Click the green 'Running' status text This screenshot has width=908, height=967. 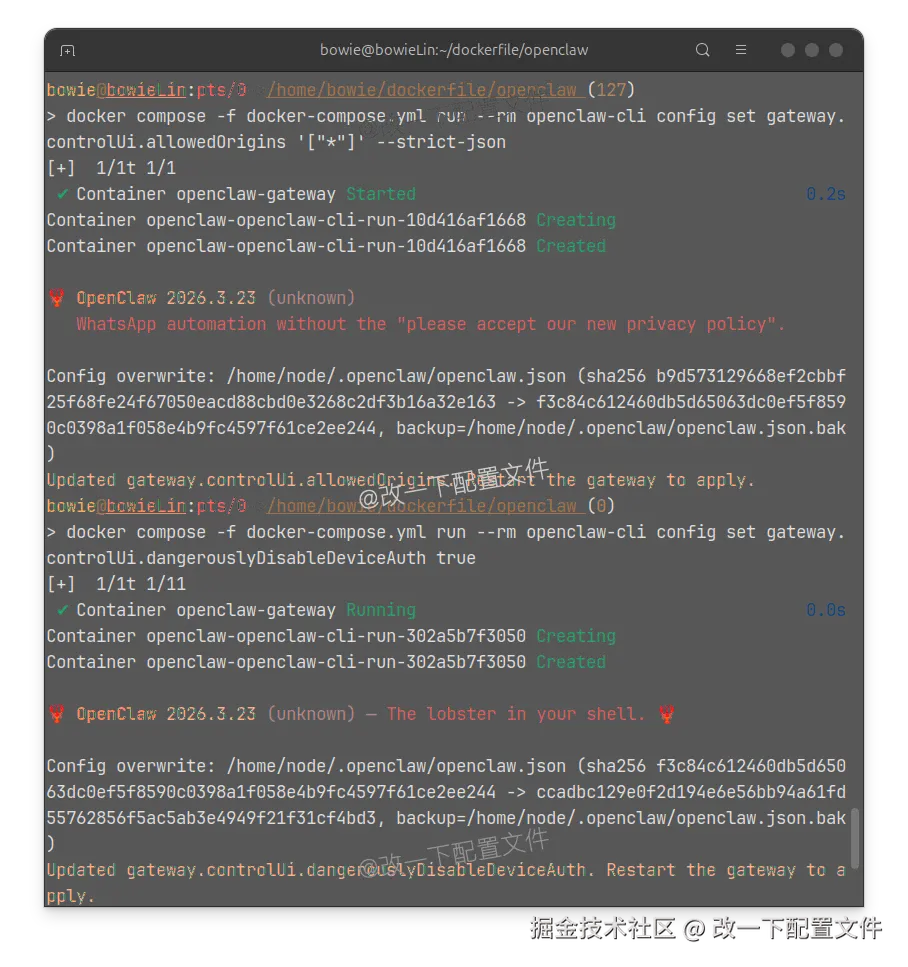tap(381, 611)
